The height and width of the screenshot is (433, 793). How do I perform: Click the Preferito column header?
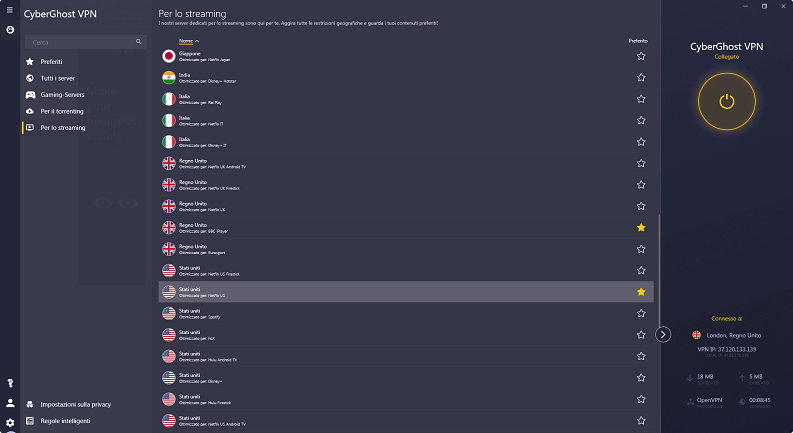(638, 41)
